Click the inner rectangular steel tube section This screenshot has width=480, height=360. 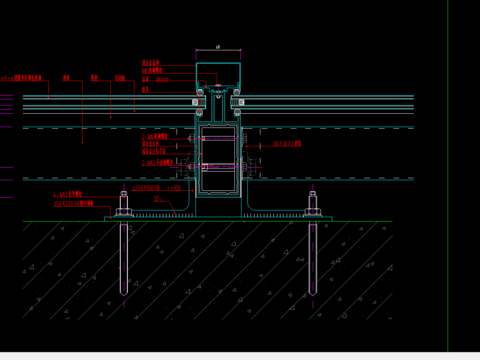point(218,160)
